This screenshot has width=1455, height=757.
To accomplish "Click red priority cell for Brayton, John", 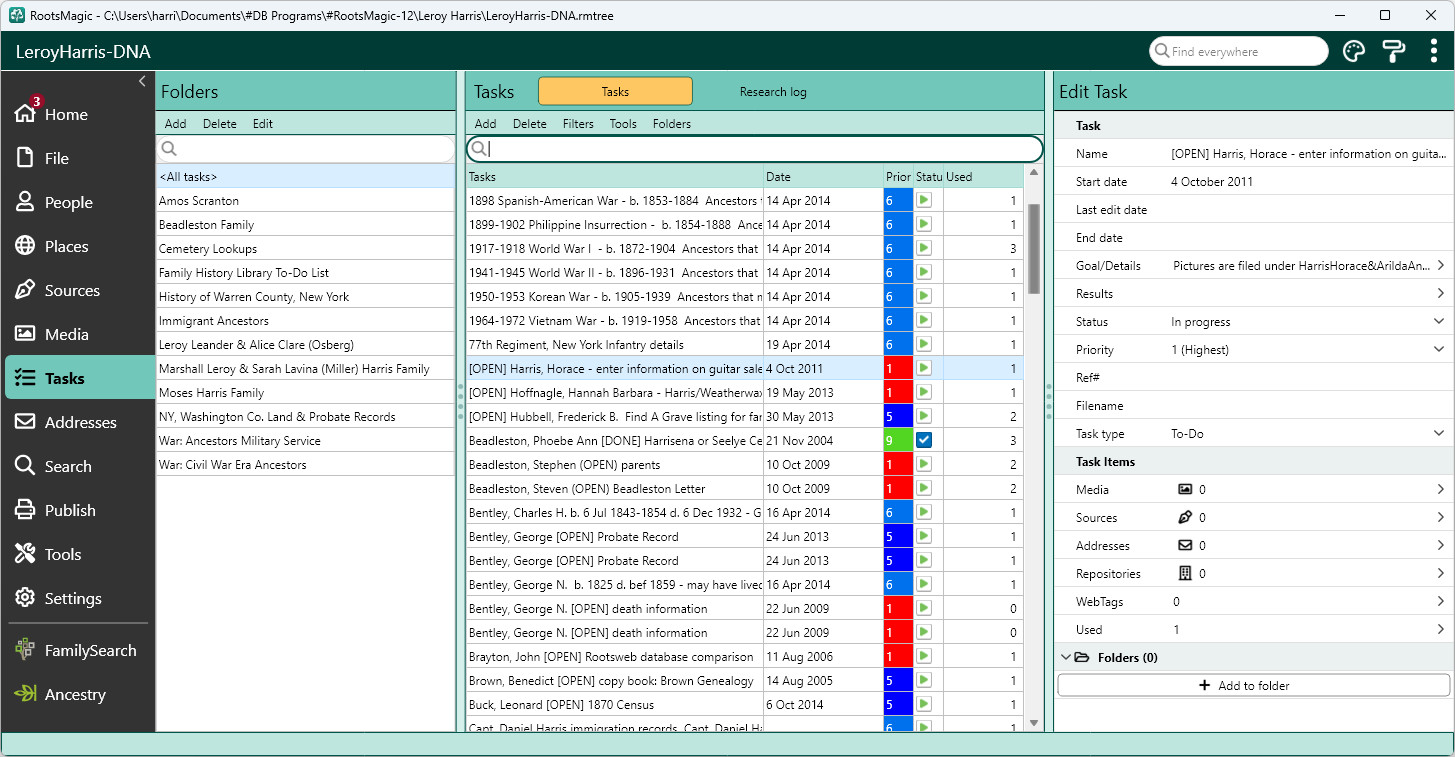I will [898, 656].
